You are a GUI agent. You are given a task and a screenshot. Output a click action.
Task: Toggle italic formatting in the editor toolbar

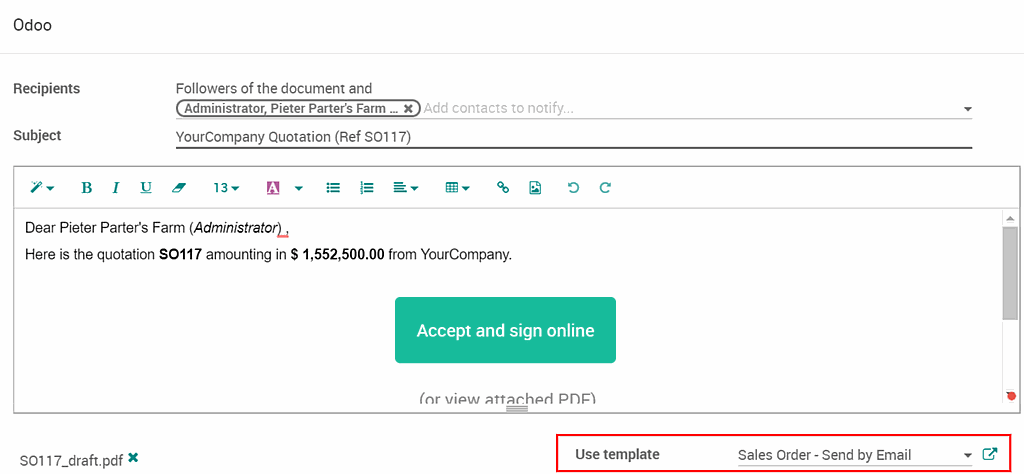(x=116, y=188)
